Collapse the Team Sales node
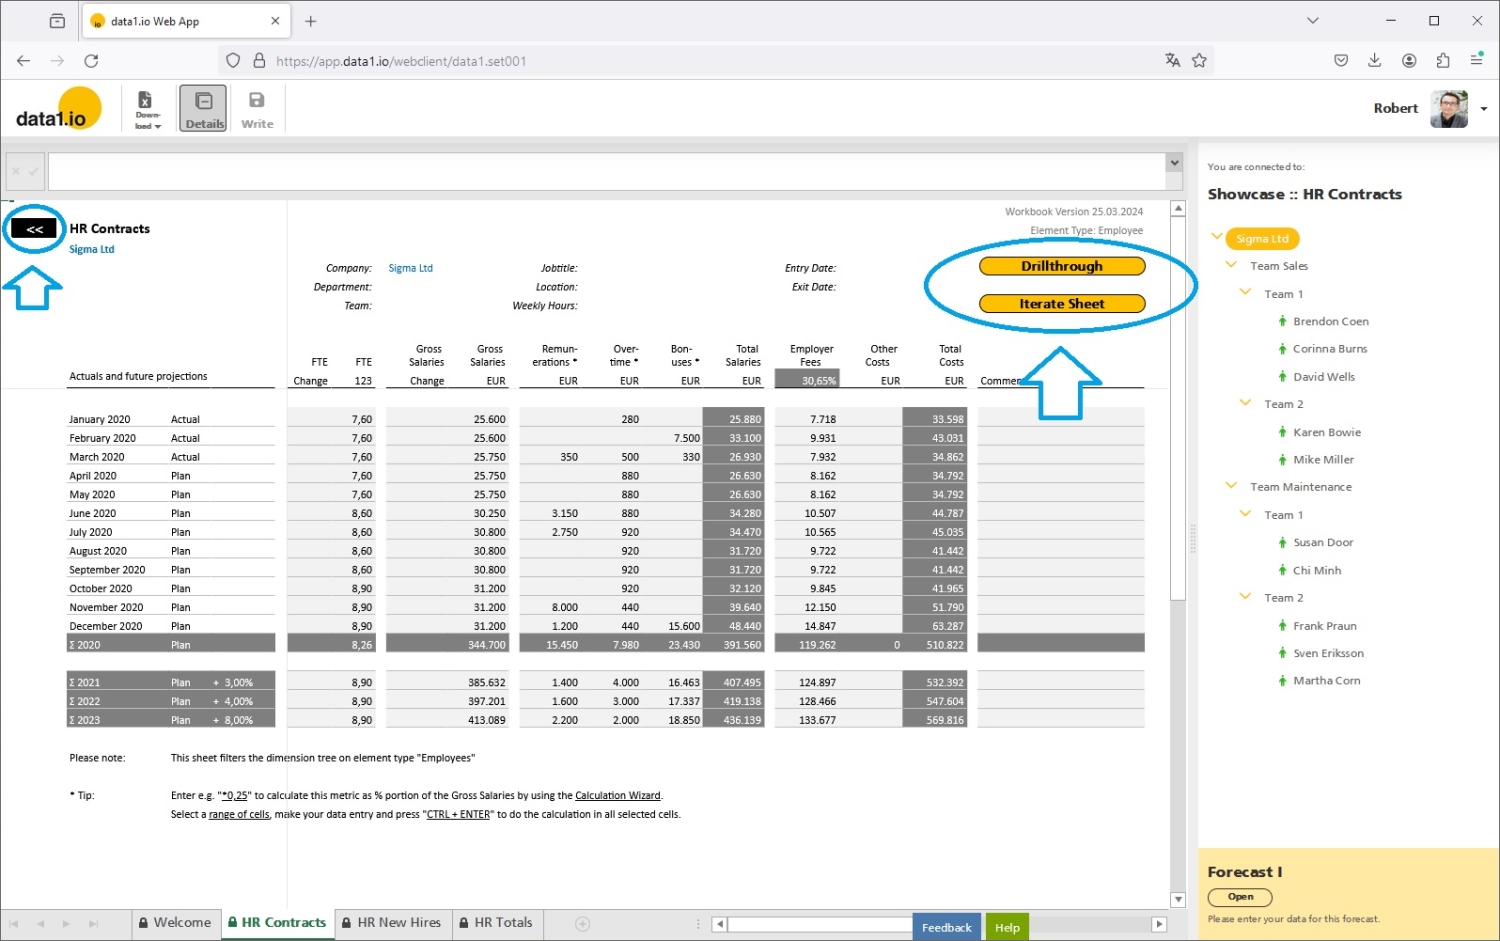This screenshot has width=1500, height=941. click(x=1231, y=265)
